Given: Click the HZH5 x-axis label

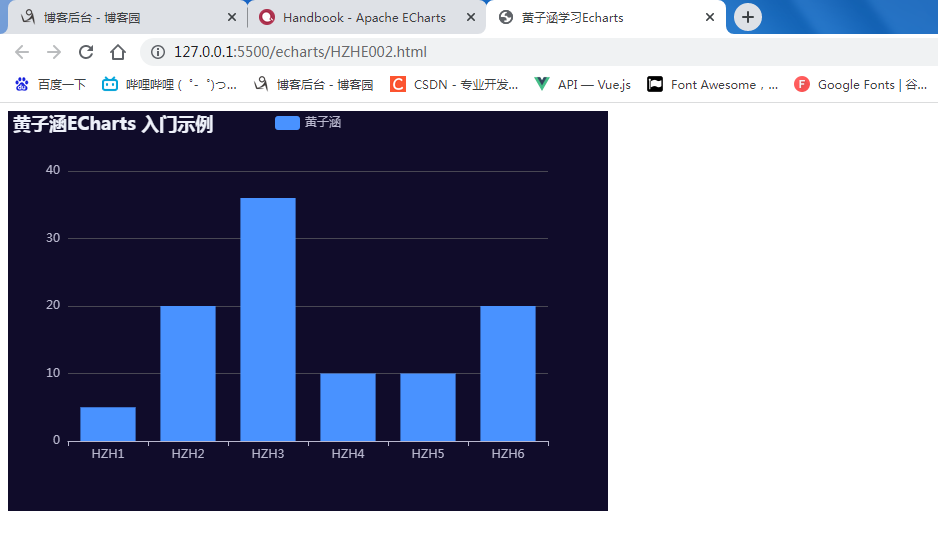Looking at the screenshot, I should 428,454.
